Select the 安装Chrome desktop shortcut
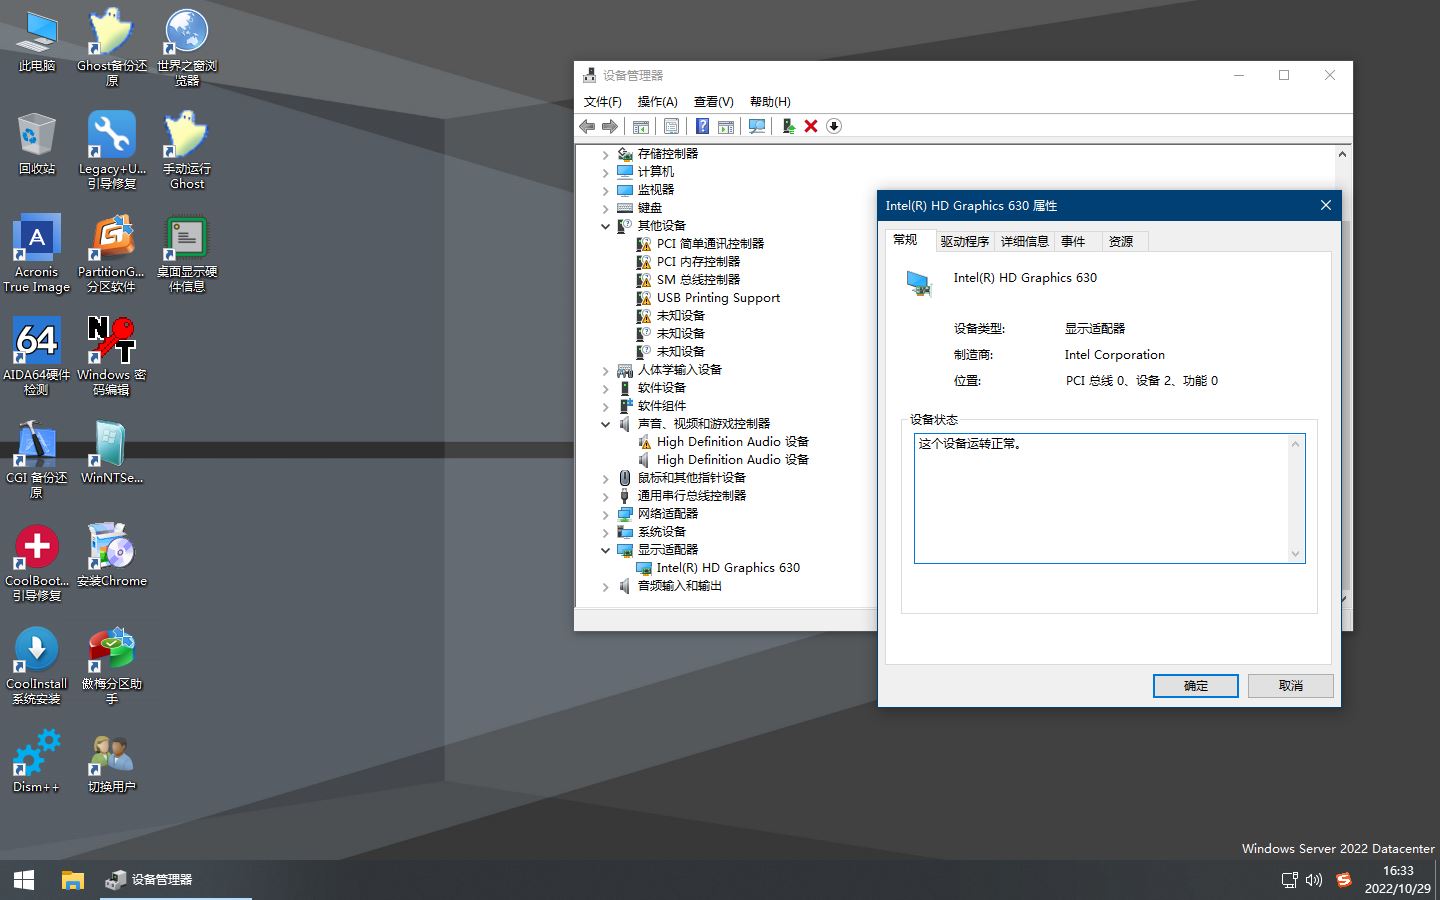 [x=111, y=556]
